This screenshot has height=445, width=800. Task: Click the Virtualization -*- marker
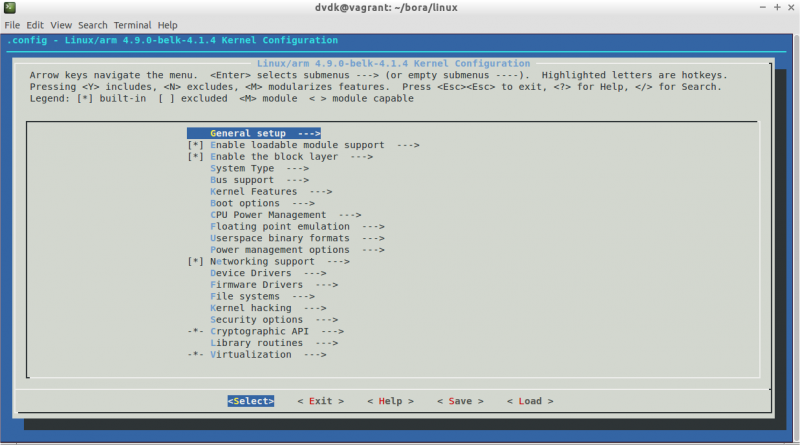coord(195,355)
